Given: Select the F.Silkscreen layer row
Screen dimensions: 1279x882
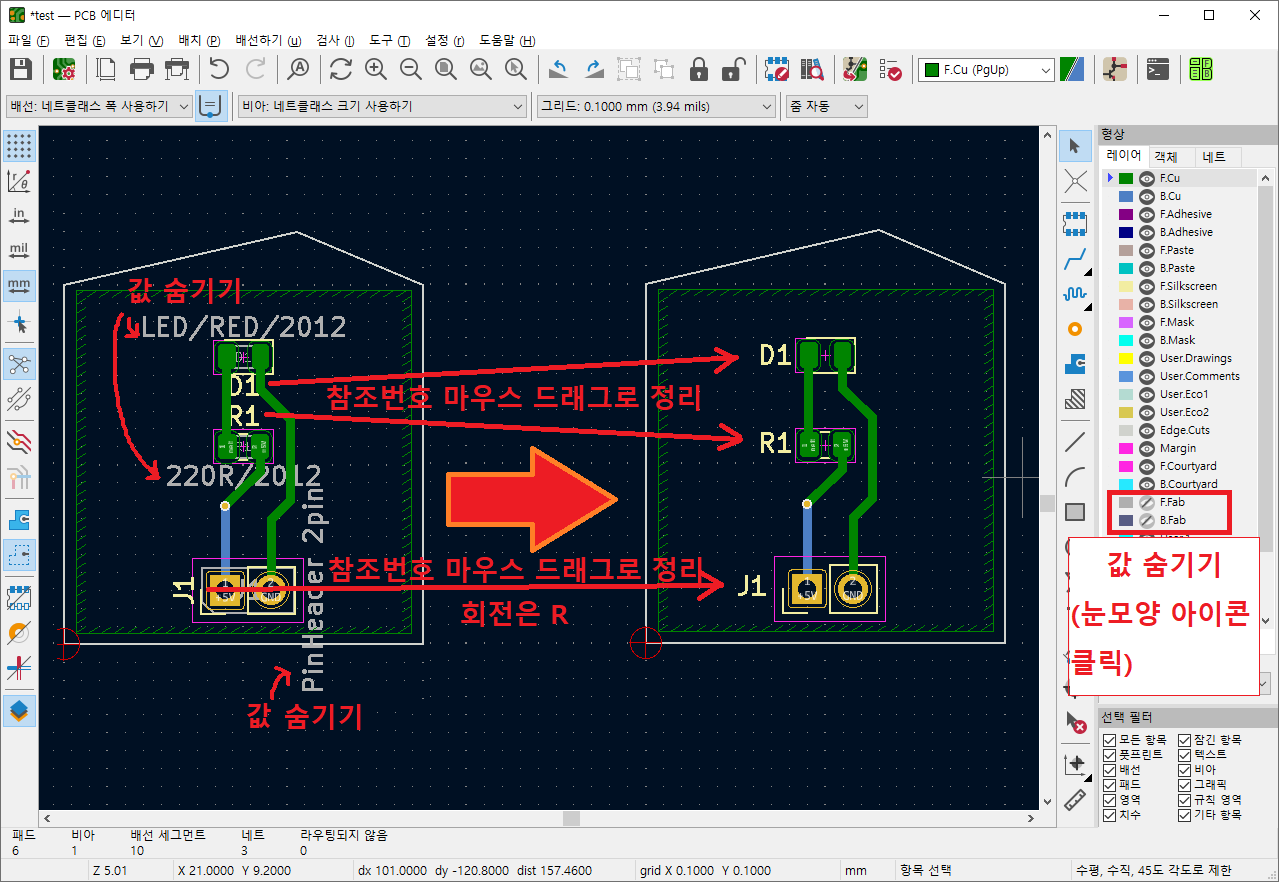Looking at the screenshot, I should pos(1178,286).
